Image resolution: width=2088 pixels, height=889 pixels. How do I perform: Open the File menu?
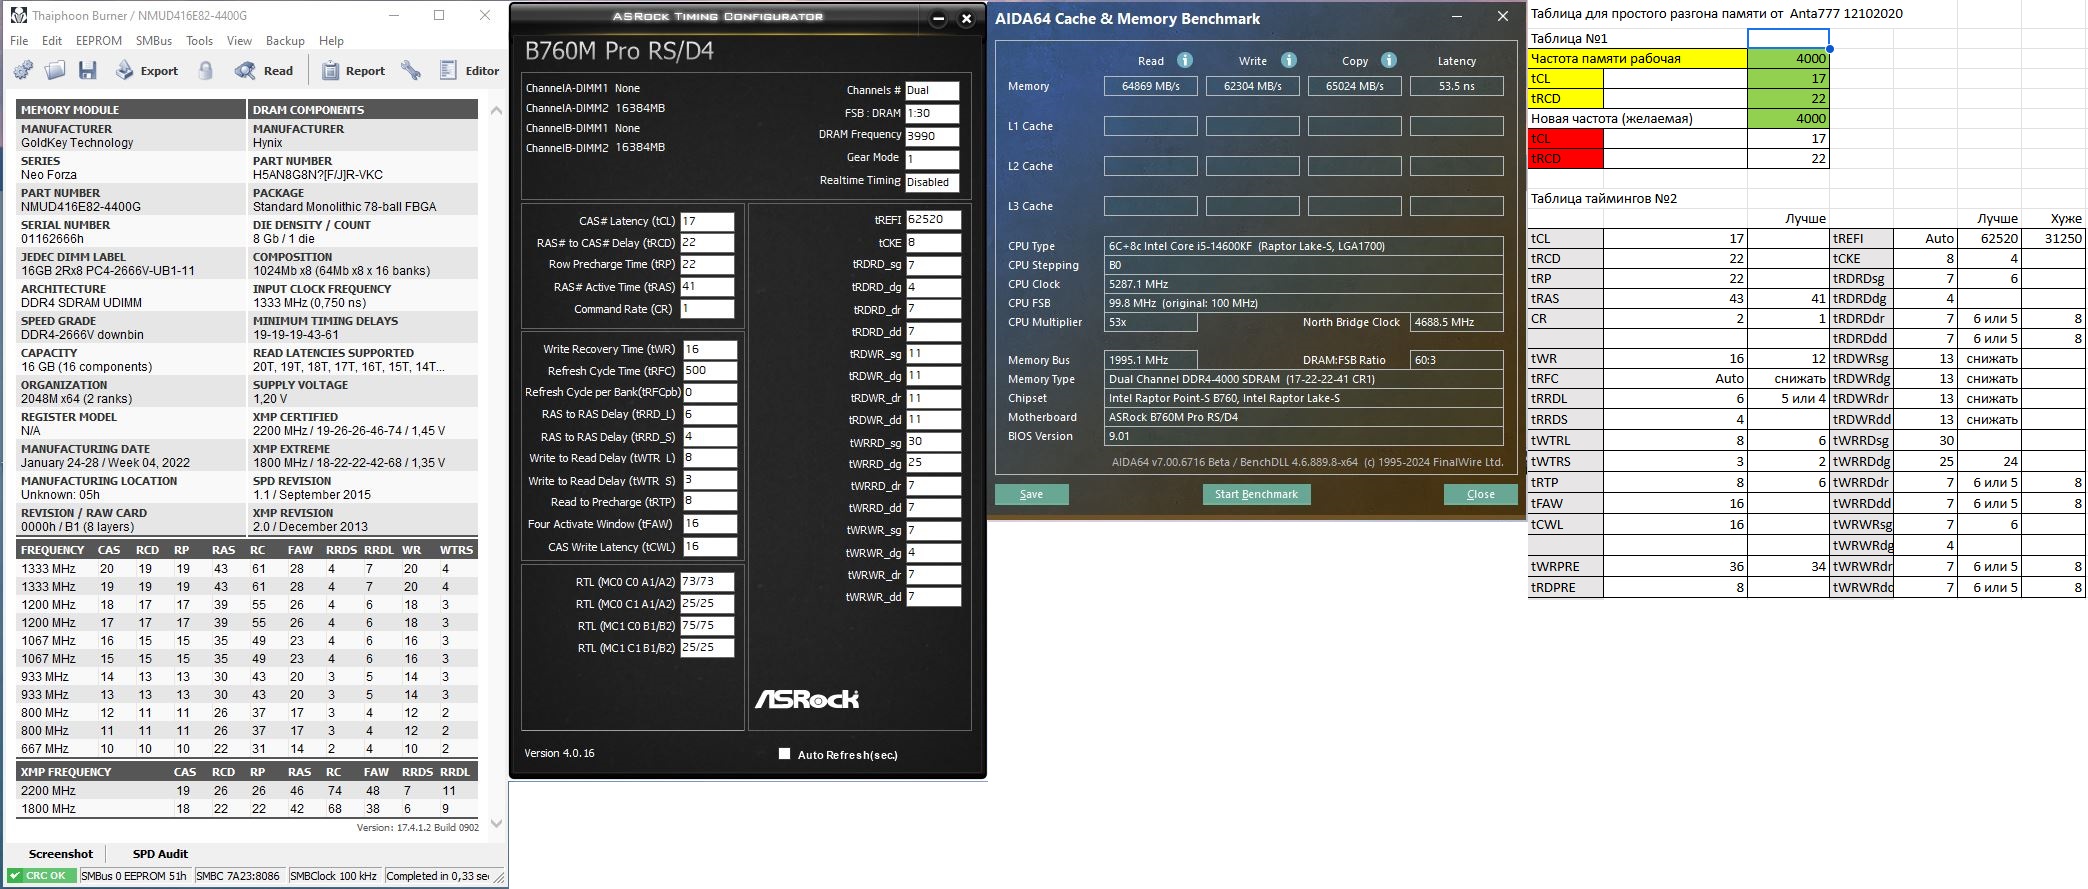(x=19, y=41)
